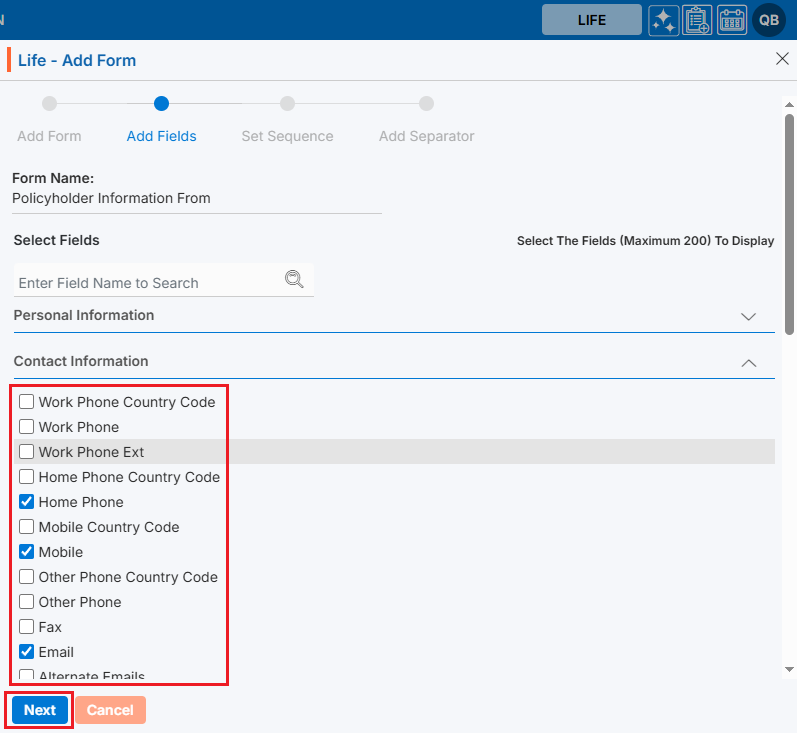
Task: Focus the field name search box
Action: (x=150, y=283)
